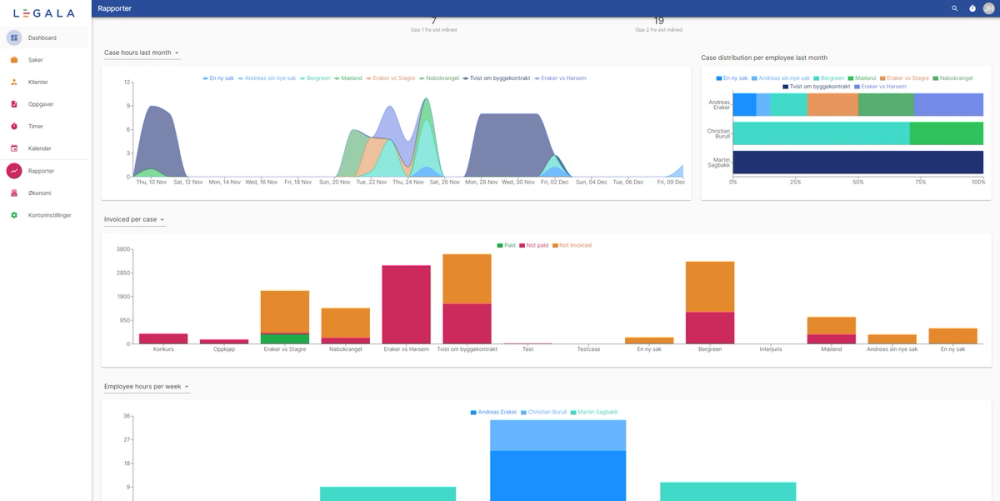This screenshot has width=1000, height=501.
Task: Toggle 'Tvist om byggekontrakt' series in area chart legend
Action: 497,78
